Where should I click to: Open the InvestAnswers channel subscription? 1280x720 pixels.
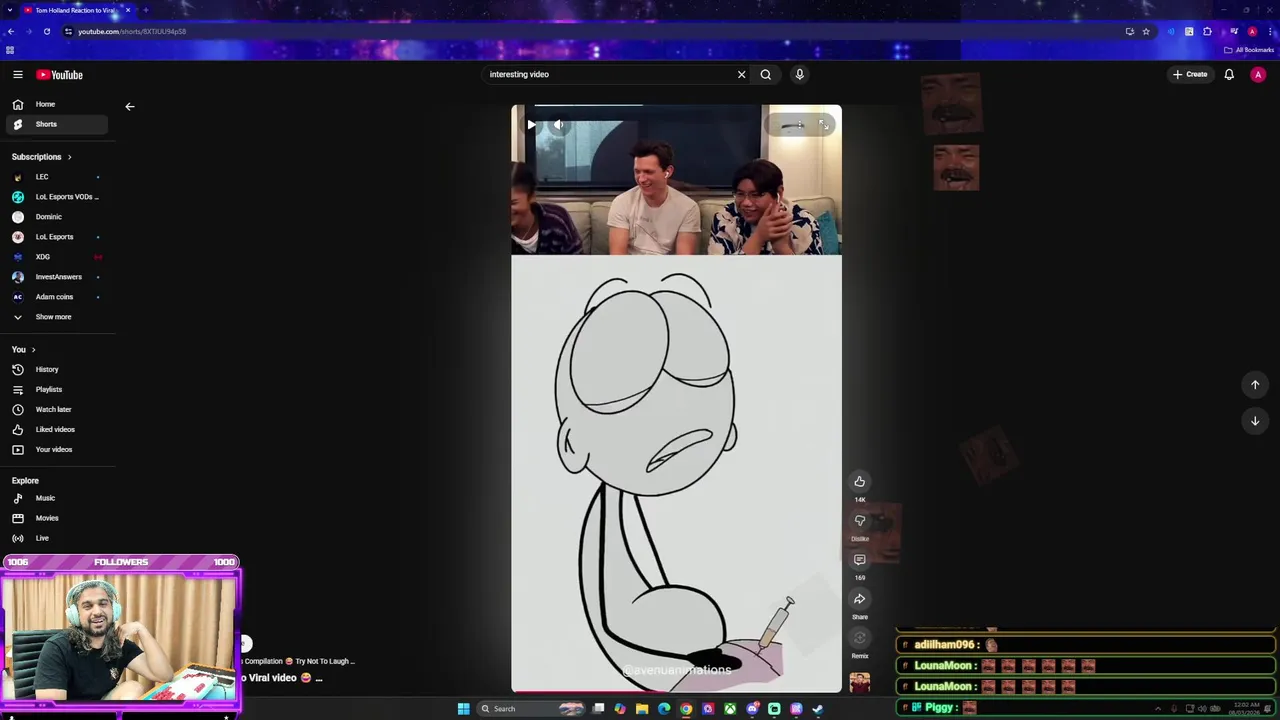pos(57,277)
